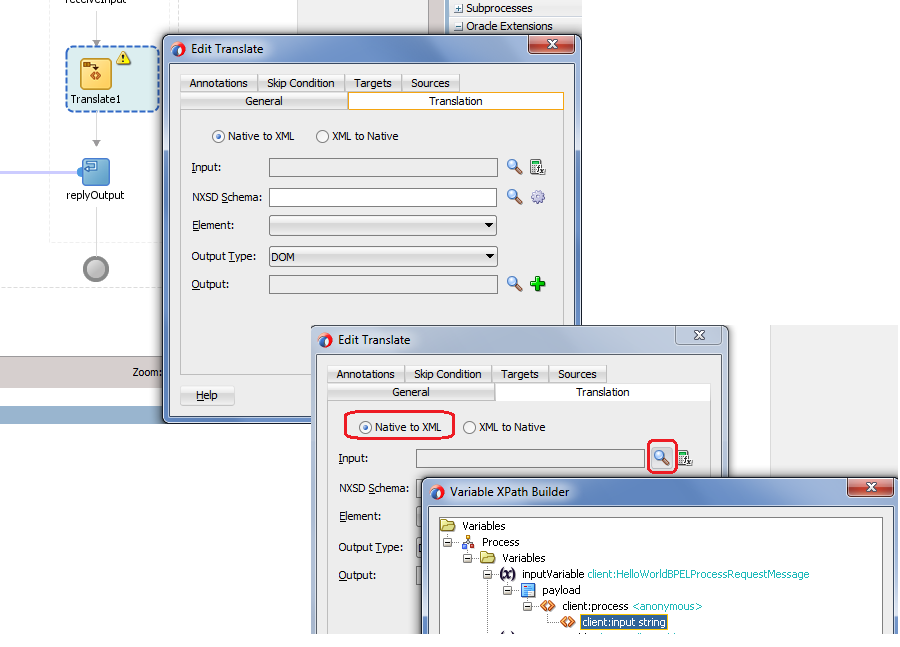This screenshot has width=900, height=647.
Task: Collapse the inputVariable tree node
Action: tap(489, 574)
